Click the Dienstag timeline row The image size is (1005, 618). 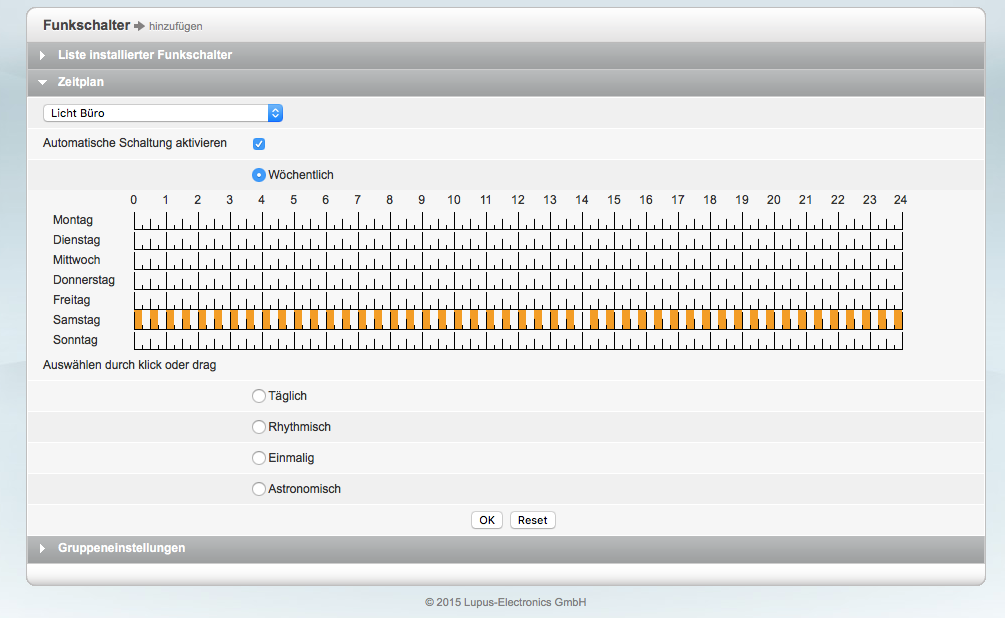click(x=518, y=241)
